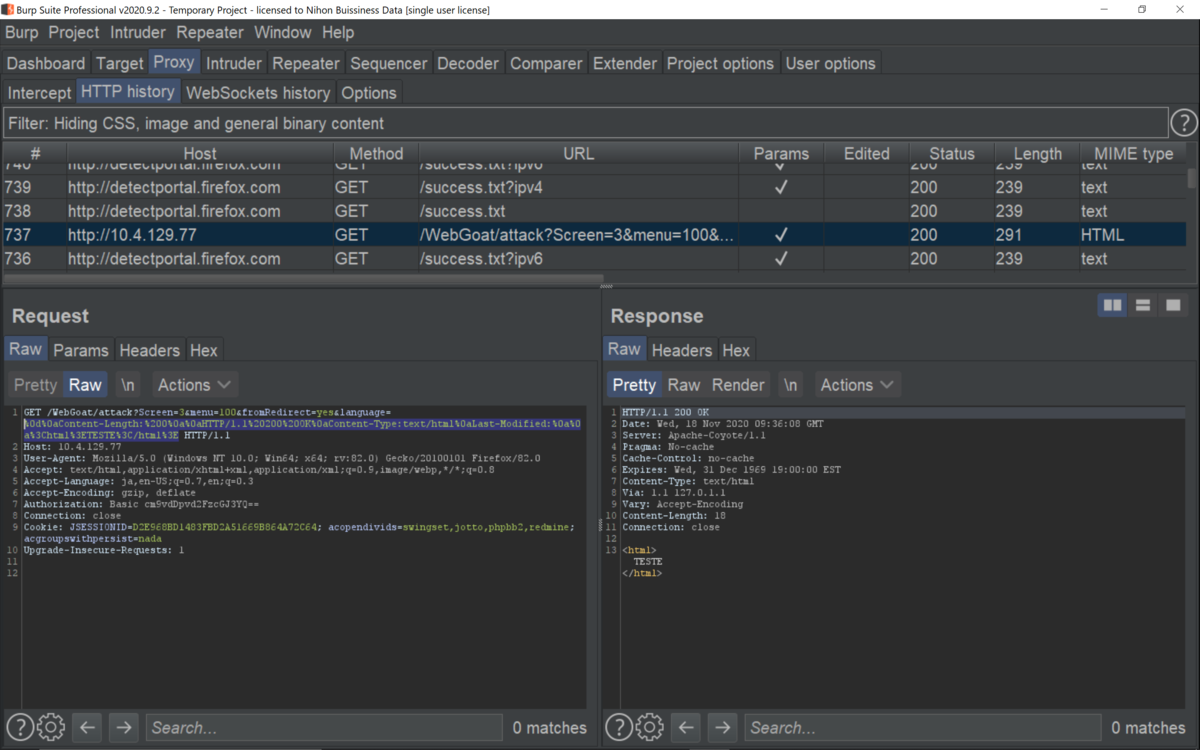Open the Response Headers tab
This screenshot has width=1200, height=750.
[x=682, y=350]
